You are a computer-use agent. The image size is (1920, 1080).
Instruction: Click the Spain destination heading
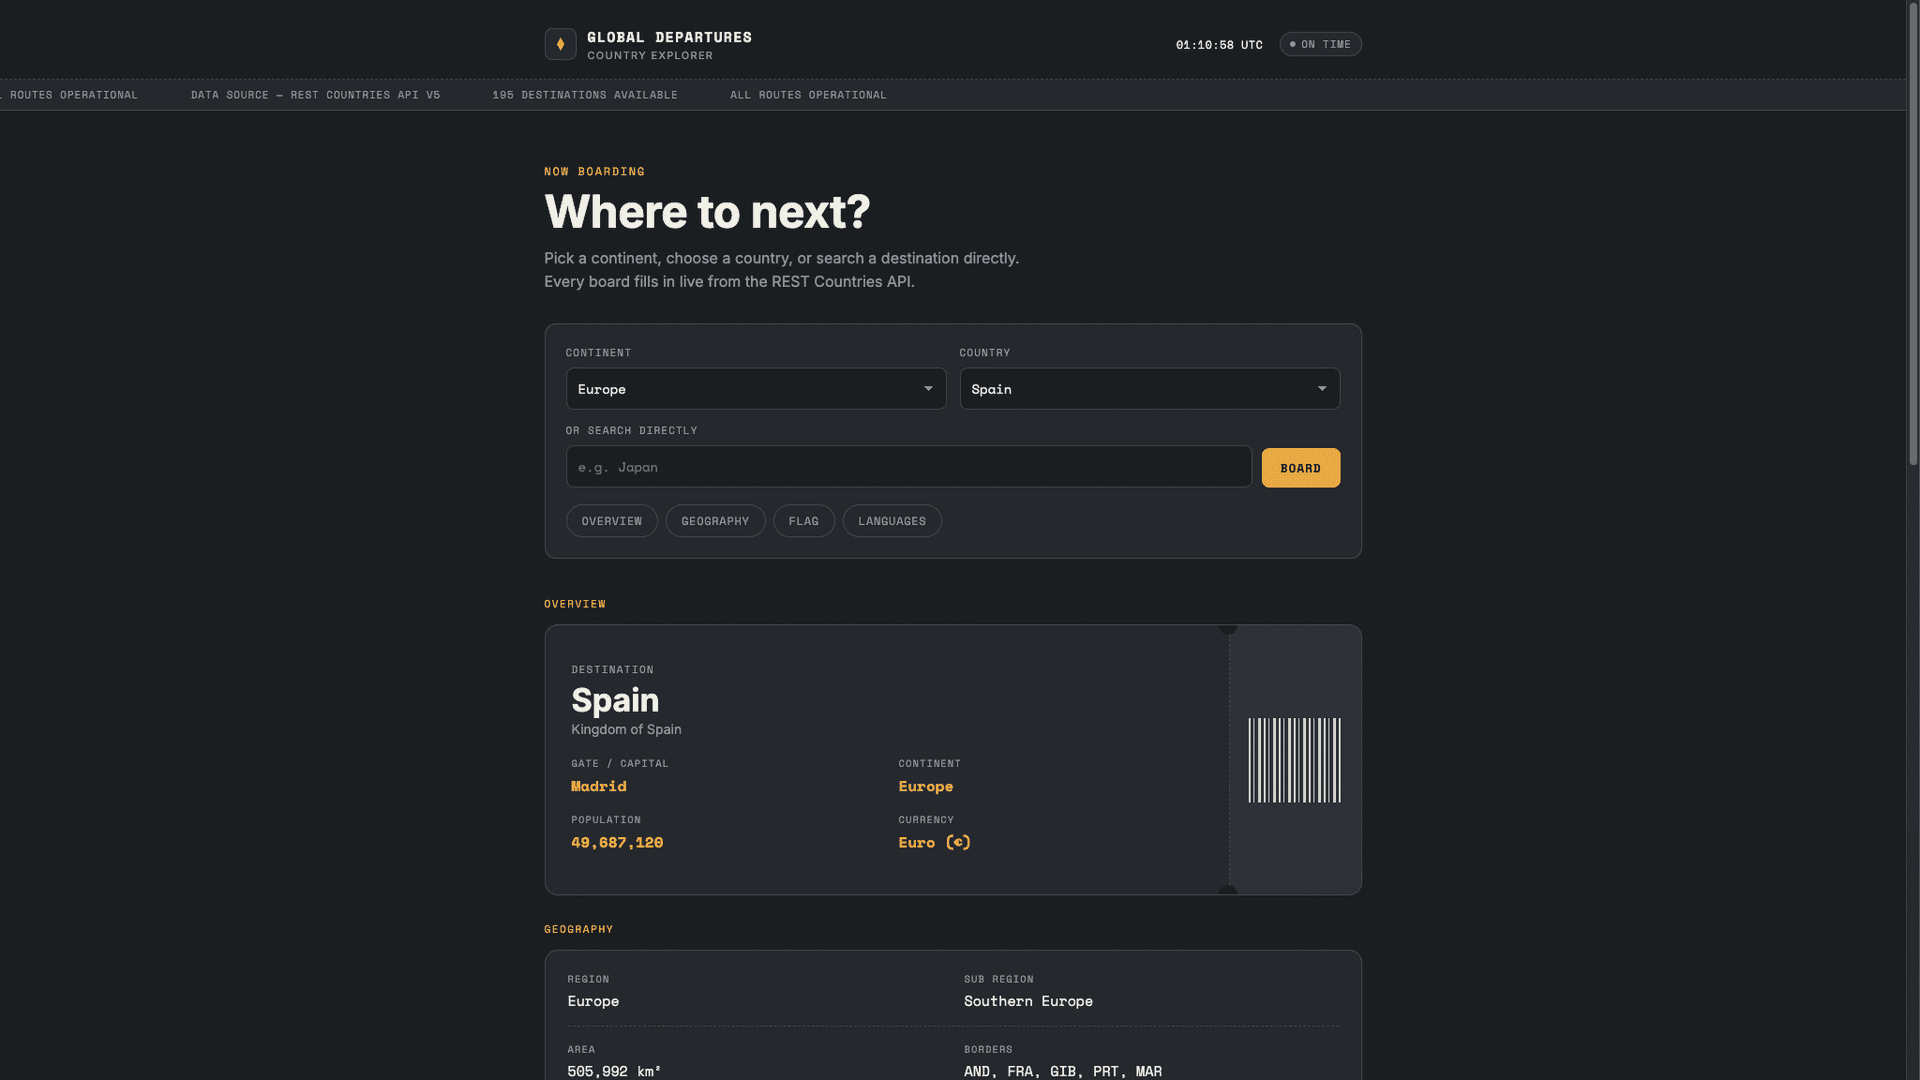[615, 700]
